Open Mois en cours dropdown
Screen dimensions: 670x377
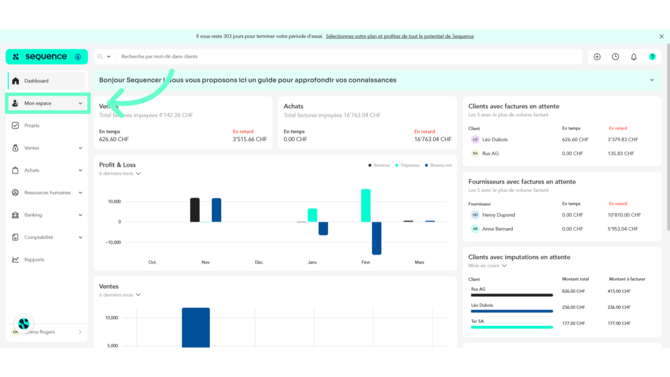tap(488, 266)
